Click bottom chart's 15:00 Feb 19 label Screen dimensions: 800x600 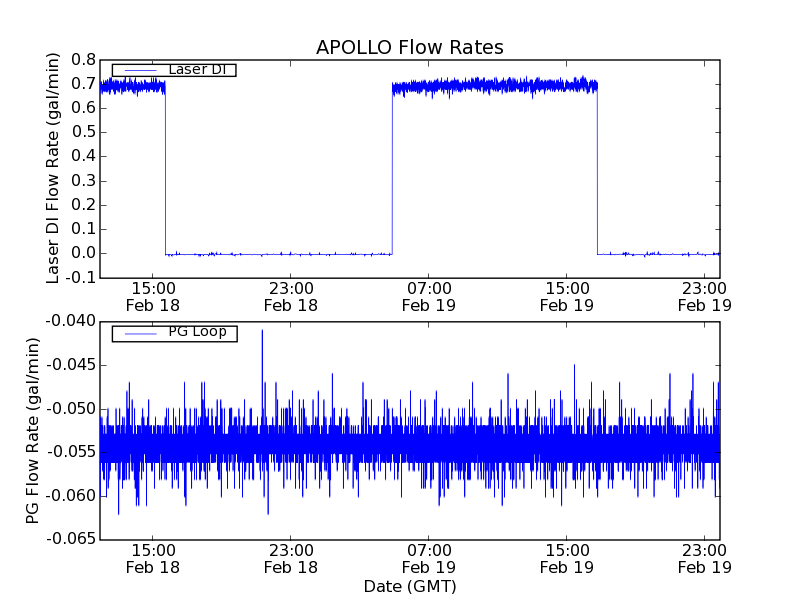click(x=567, y=559)
